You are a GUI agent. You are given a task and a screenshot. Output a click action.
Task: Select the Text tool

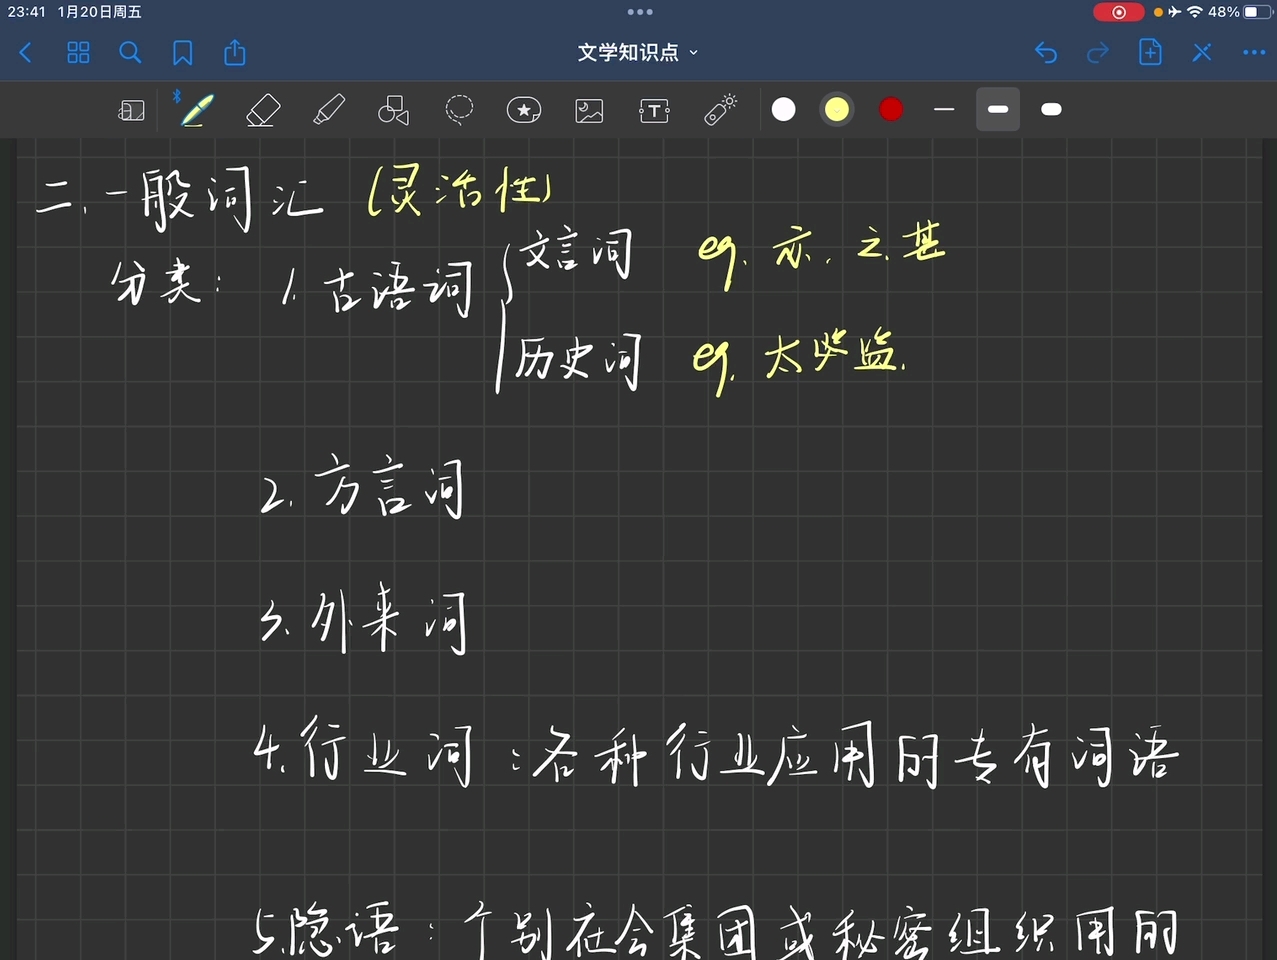[x=655, y=110]
